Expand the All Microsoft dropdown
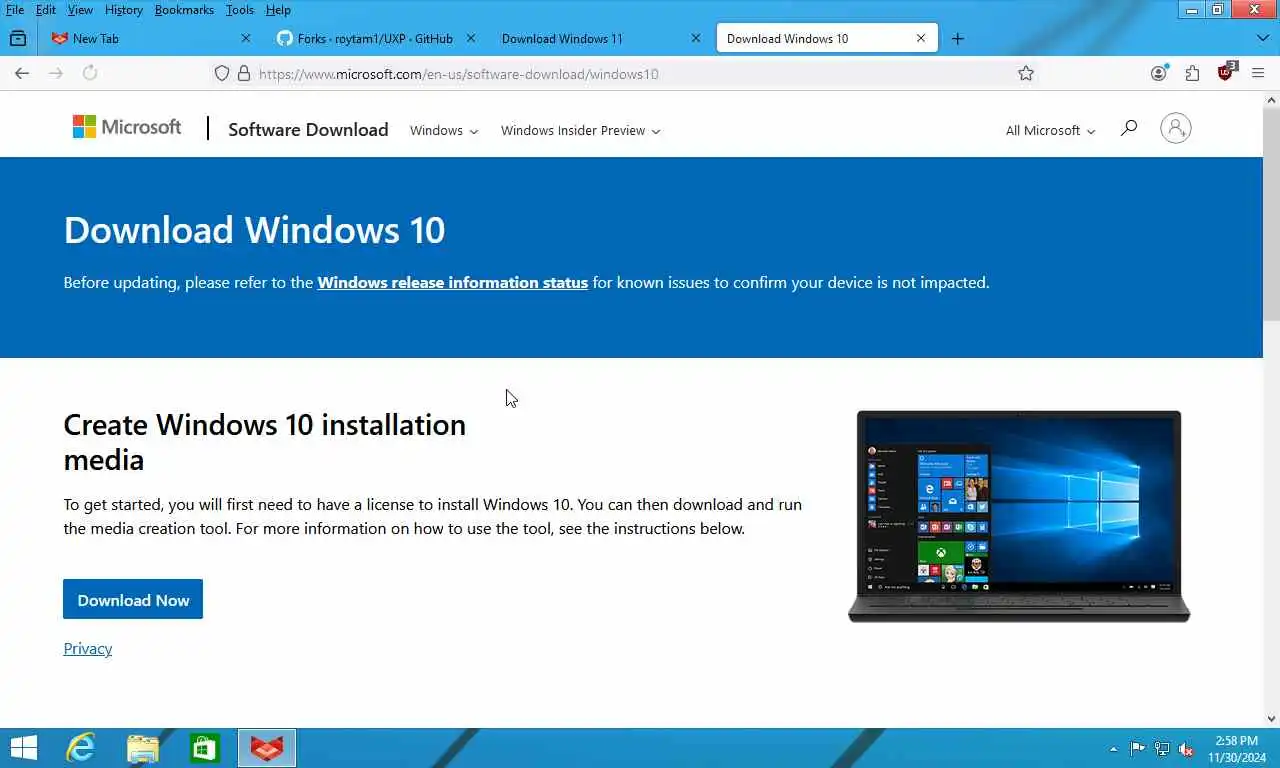The height and width of the screenshot is (768, 1280). 1050,130
